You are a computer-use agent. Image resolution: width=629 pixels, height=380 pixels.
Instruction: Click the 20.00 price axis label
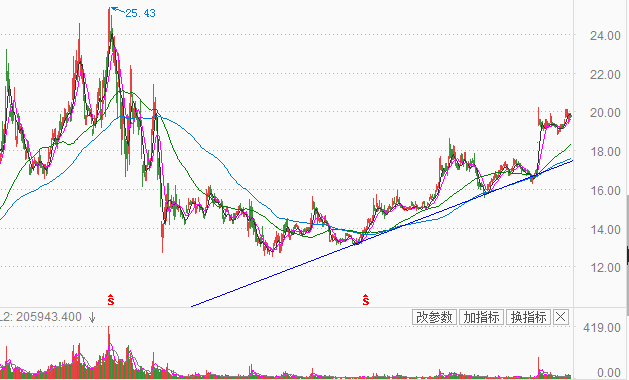tap(605, 113)
